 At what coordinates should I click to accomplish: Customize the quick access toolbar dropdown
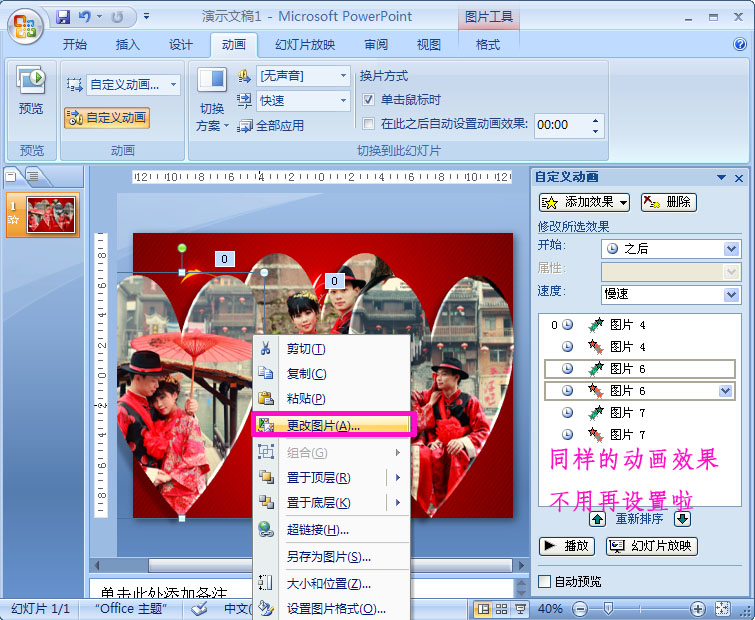pos(146,17)
